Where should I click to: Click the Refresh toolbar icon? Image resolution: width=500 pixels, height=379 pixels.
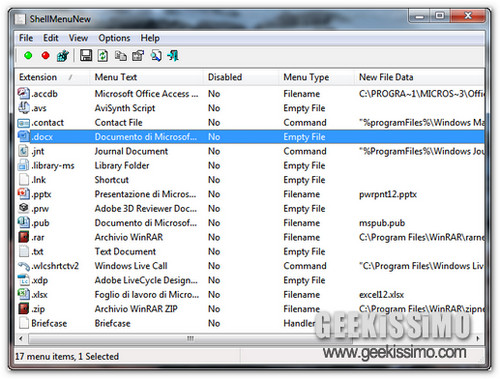103,55
